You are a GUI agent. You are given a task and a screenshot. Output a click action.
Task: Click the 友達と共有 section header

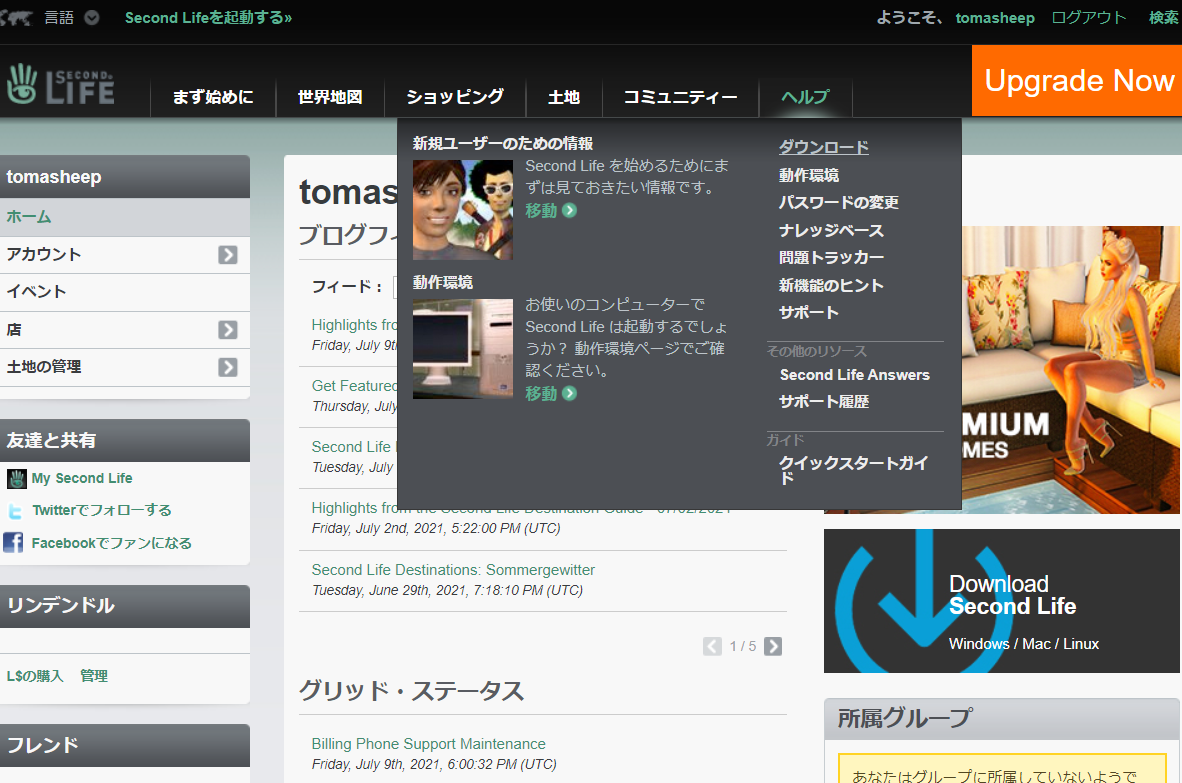pos(124,440)
